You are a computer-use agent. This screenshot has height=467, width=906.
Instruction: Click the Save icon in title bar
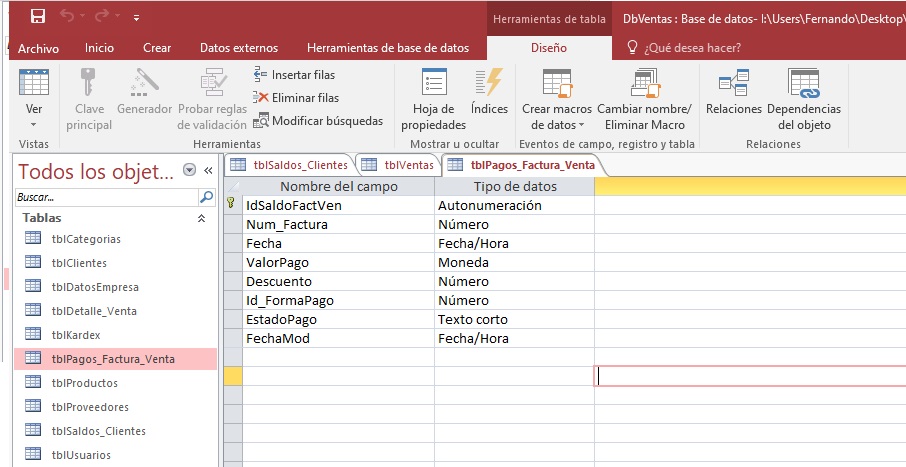pos(38,16)
